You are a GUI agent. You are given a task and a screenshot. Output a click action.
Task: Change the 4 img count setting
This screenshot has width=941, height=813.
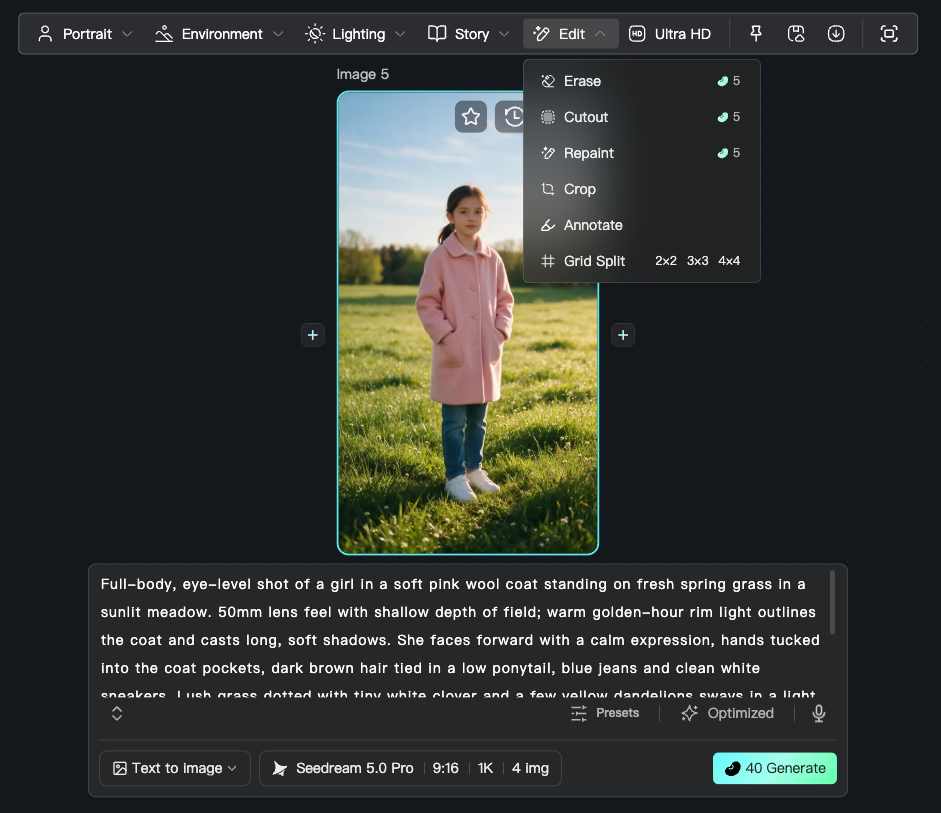[530, 768]
